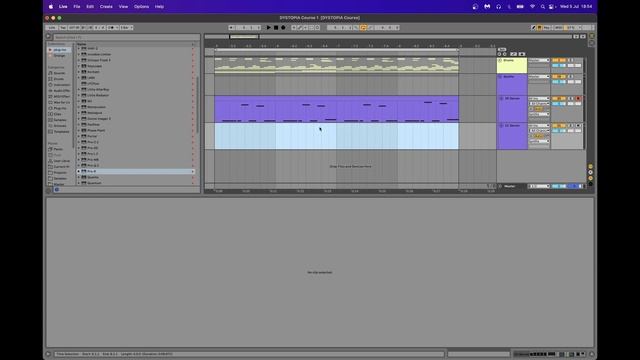Screen dimensions: 640x360
Task: Click the Set locator button
Action: coord(502,49)
